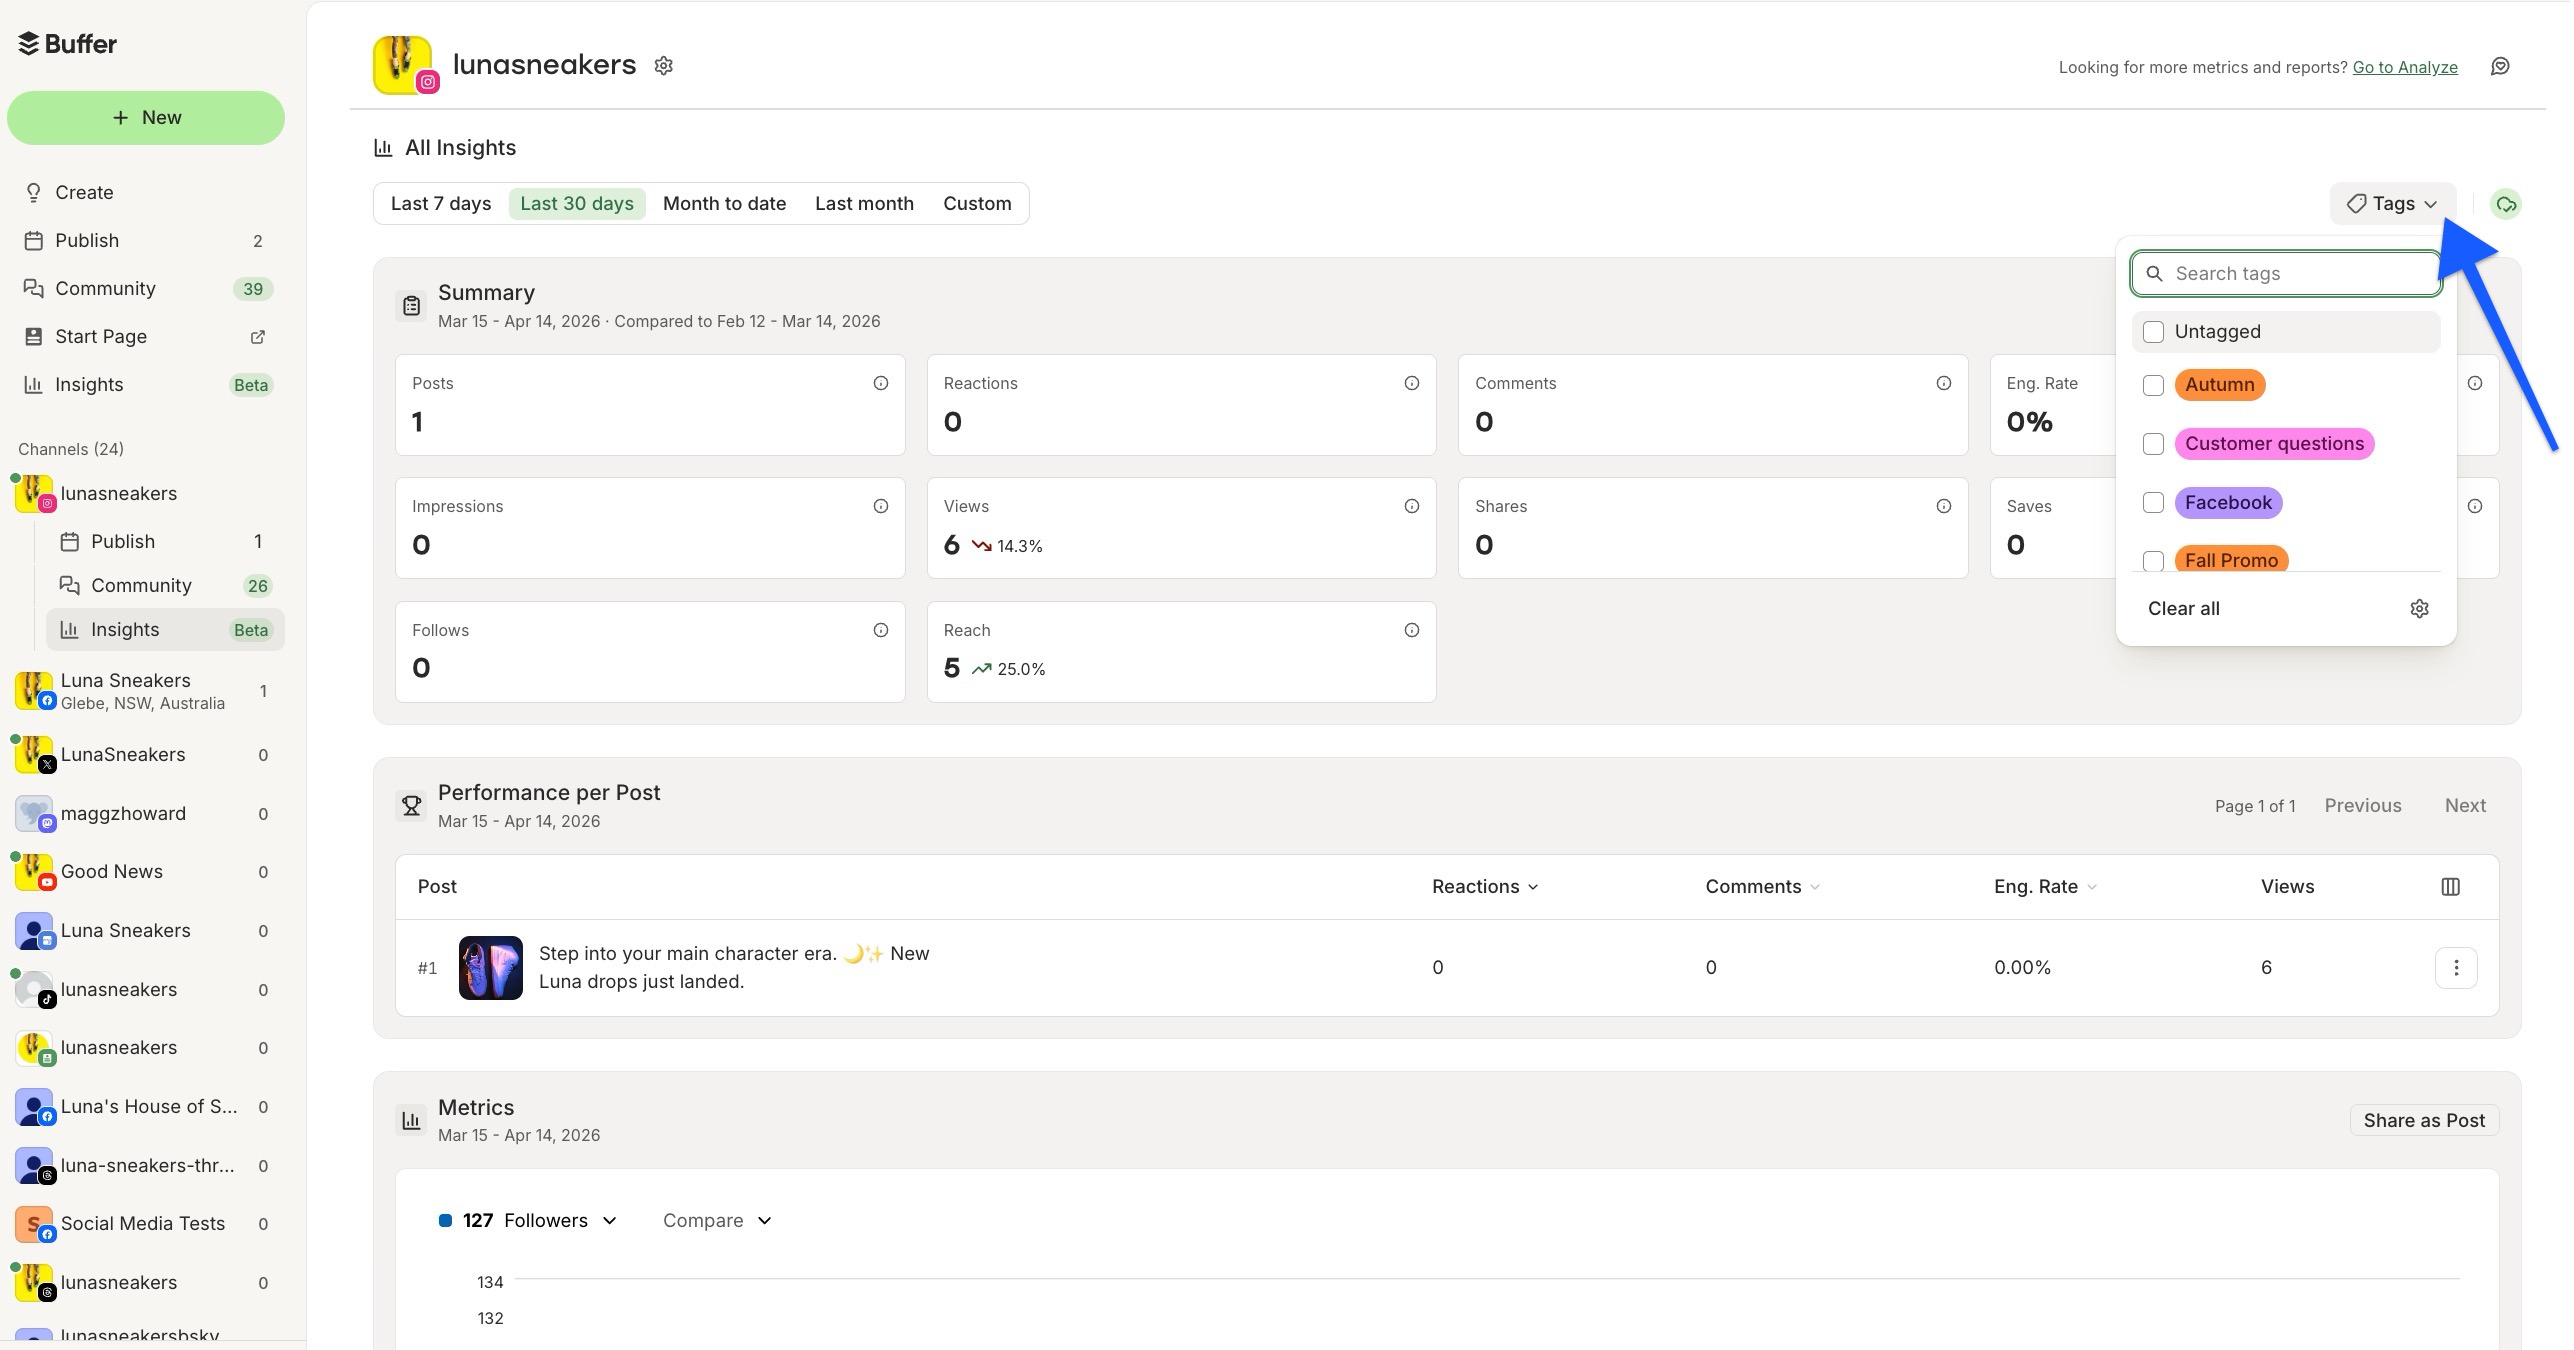Check the Untagged checkbox
This screenshot has height=1350, width=2574.
pos(2154,331)
